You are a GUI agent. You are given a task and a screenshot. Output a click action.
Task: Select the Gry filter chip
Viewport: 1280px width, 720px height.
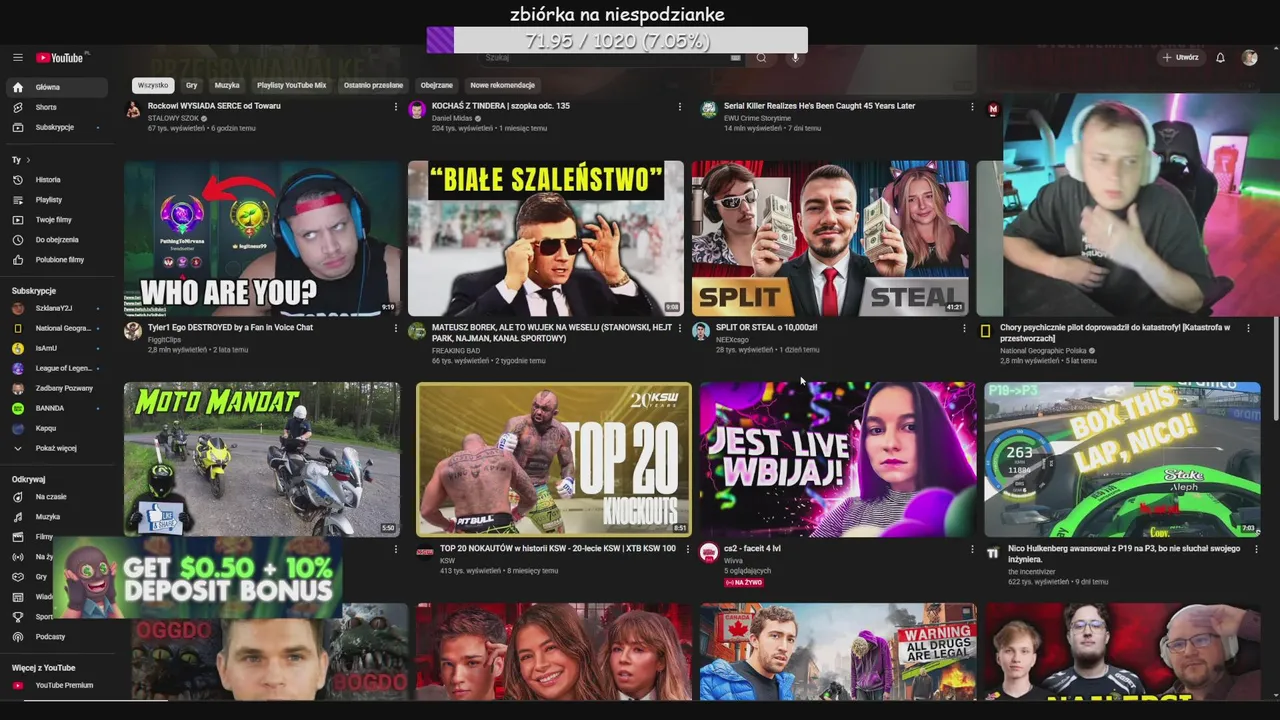[x=191, y=85]
